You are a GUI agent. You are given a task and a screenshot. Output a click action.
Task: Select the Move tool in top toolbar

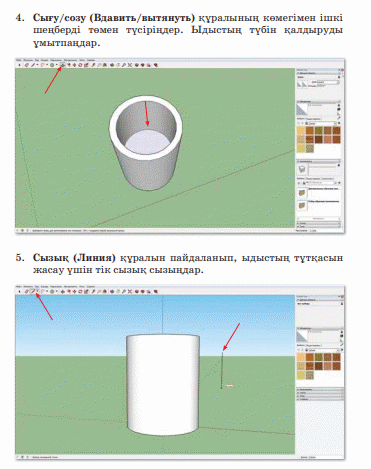pyautogui.click(x=74, y=65)
